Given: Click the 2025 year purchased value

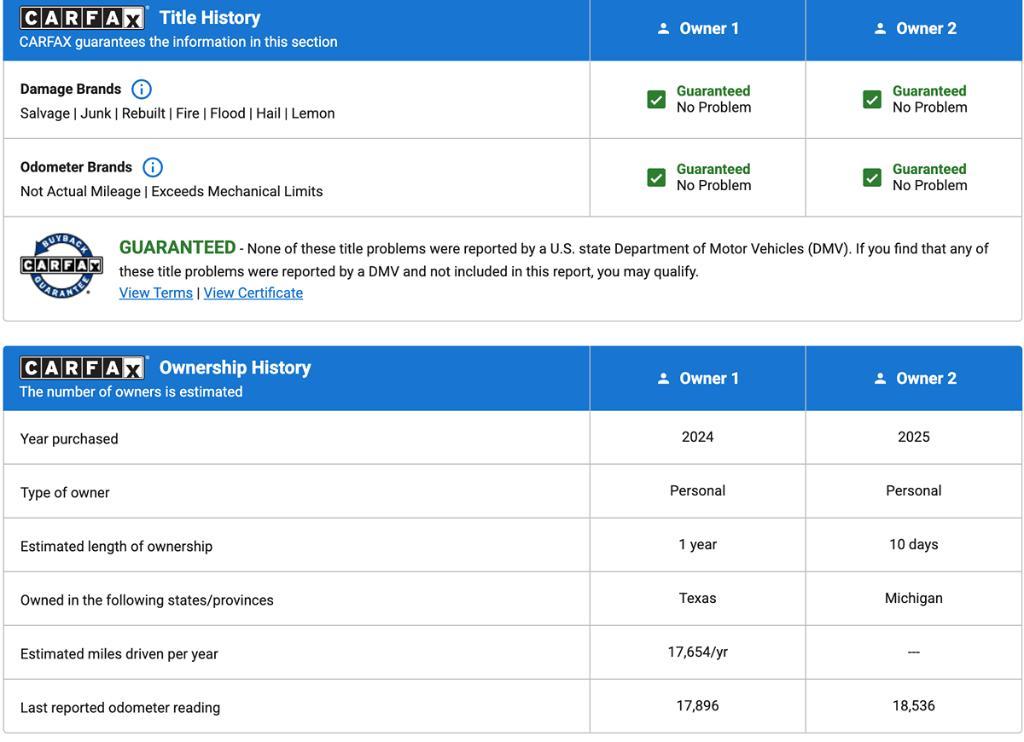Looking at the screenshot, I should point(914,437).
